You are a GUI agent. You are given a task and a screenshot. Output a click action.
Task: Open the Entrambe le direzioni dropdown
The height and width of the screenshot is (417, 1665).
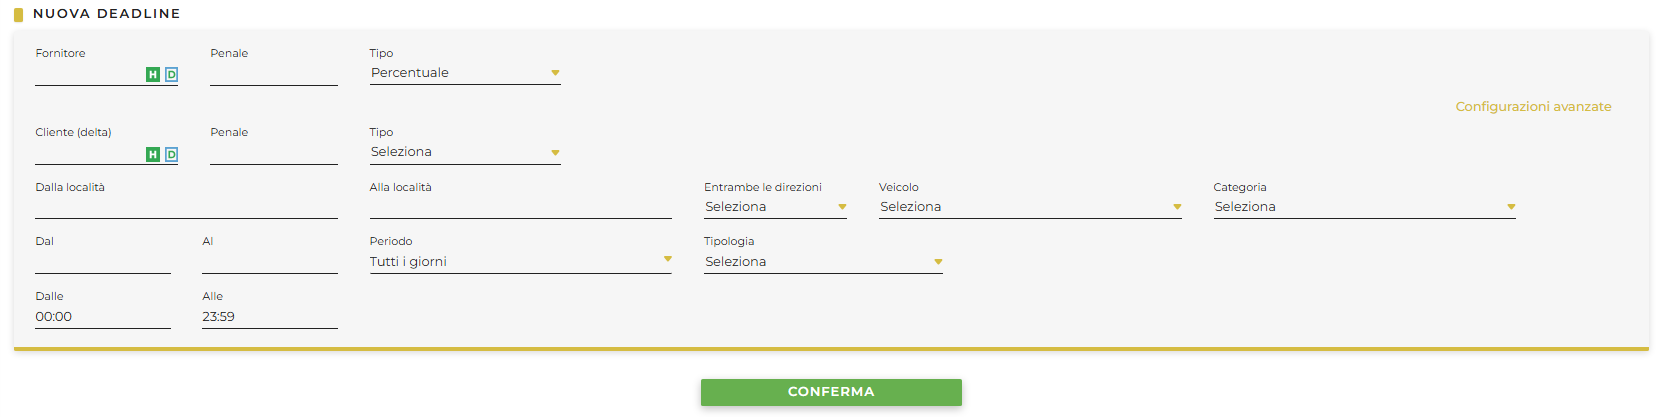(775, 207)
